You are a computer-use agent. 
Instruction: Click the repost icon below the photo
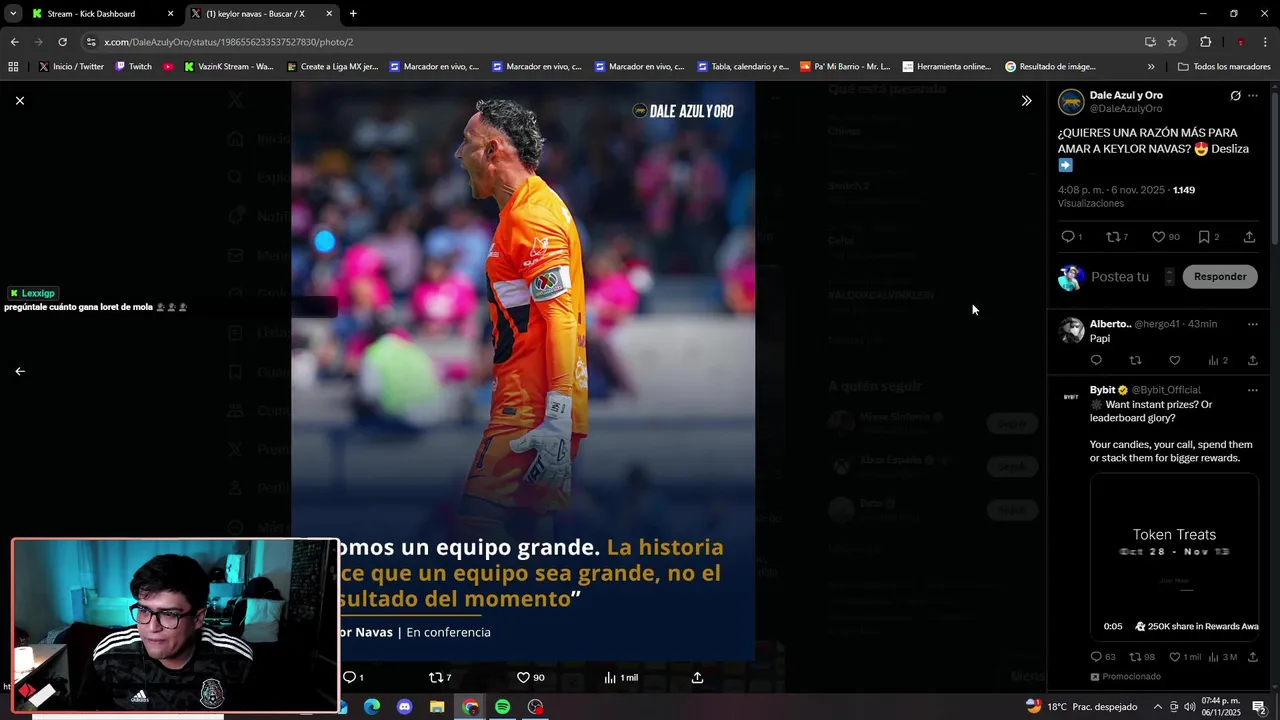coord(435,677)
